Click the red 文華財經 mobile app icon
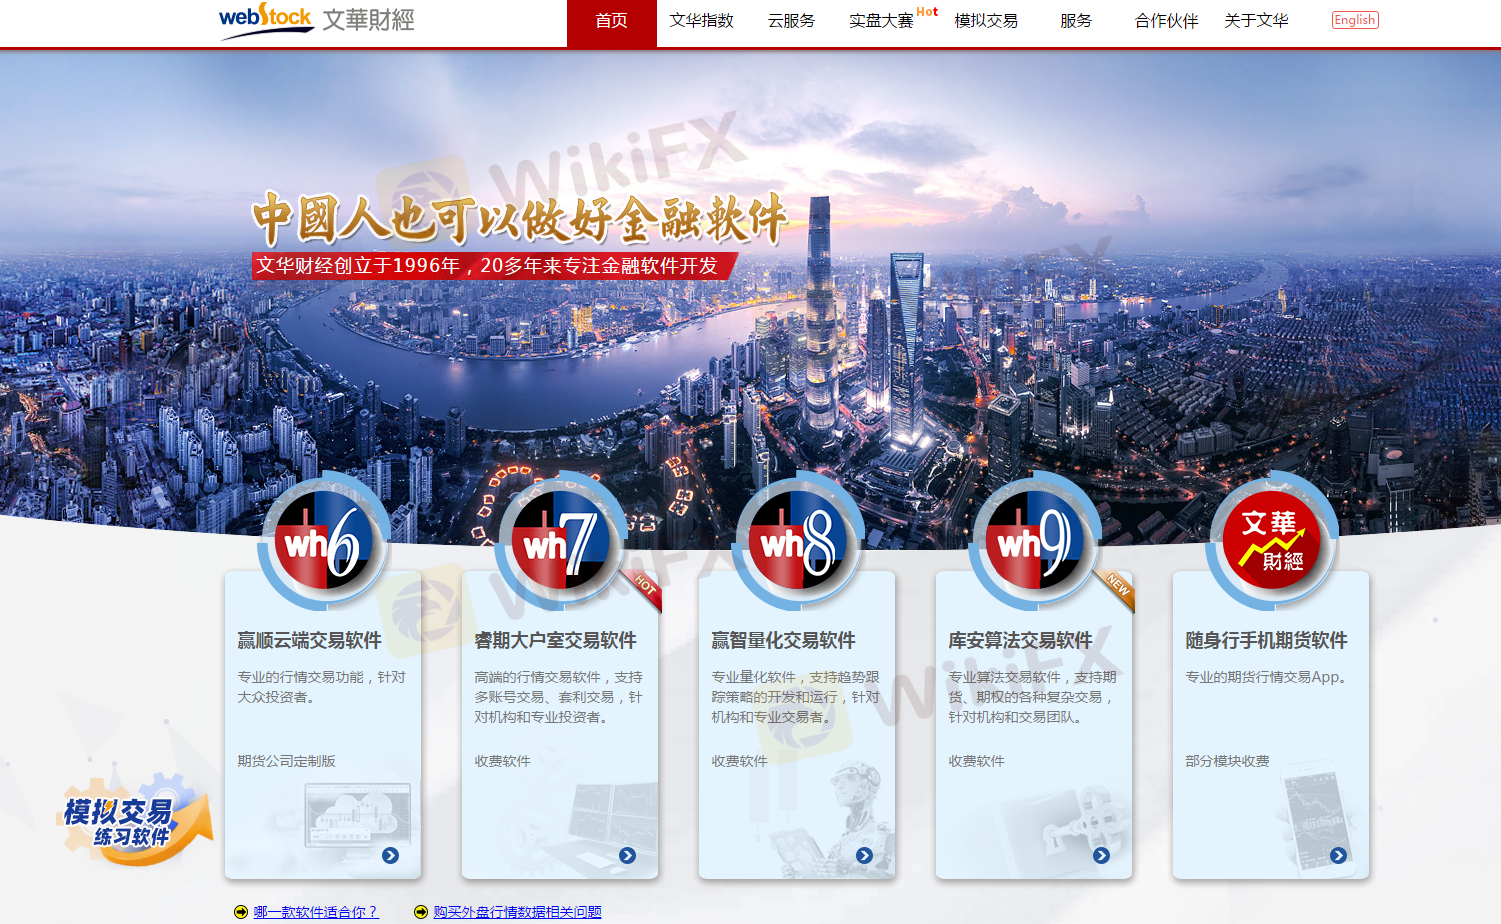Image resolution: width=1501 pixels, height=924 pixels. coord(1271,543)
